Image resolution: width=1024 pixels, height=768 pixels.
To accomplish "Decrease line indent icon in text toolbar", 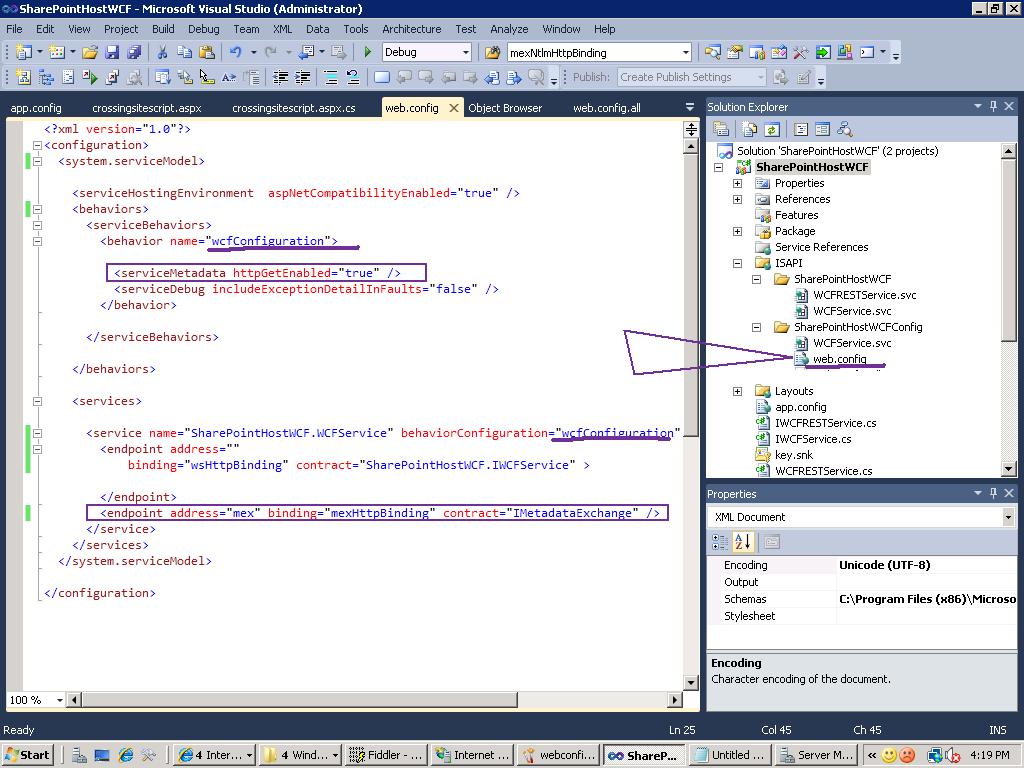I will tap(280, 78).
